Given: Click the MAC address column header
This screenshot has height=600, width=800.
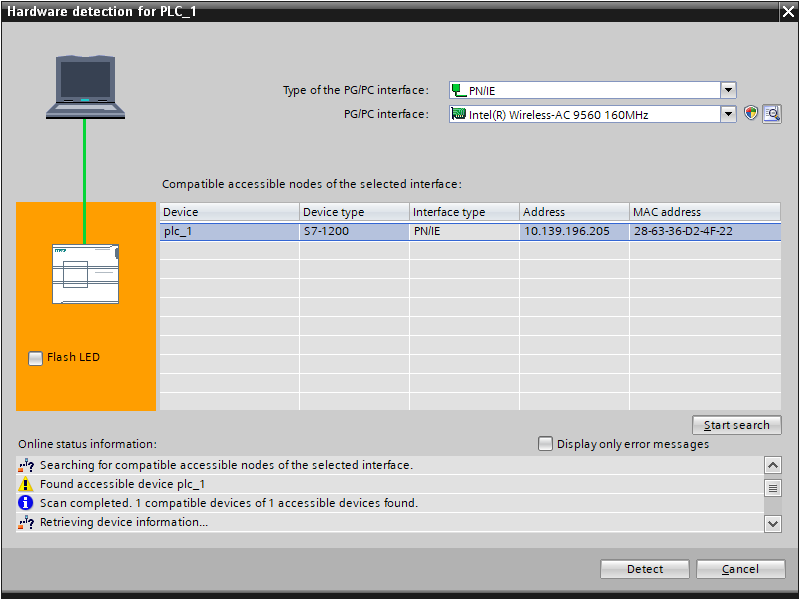Looking at the screenshot, I should (x=704, y=212).
